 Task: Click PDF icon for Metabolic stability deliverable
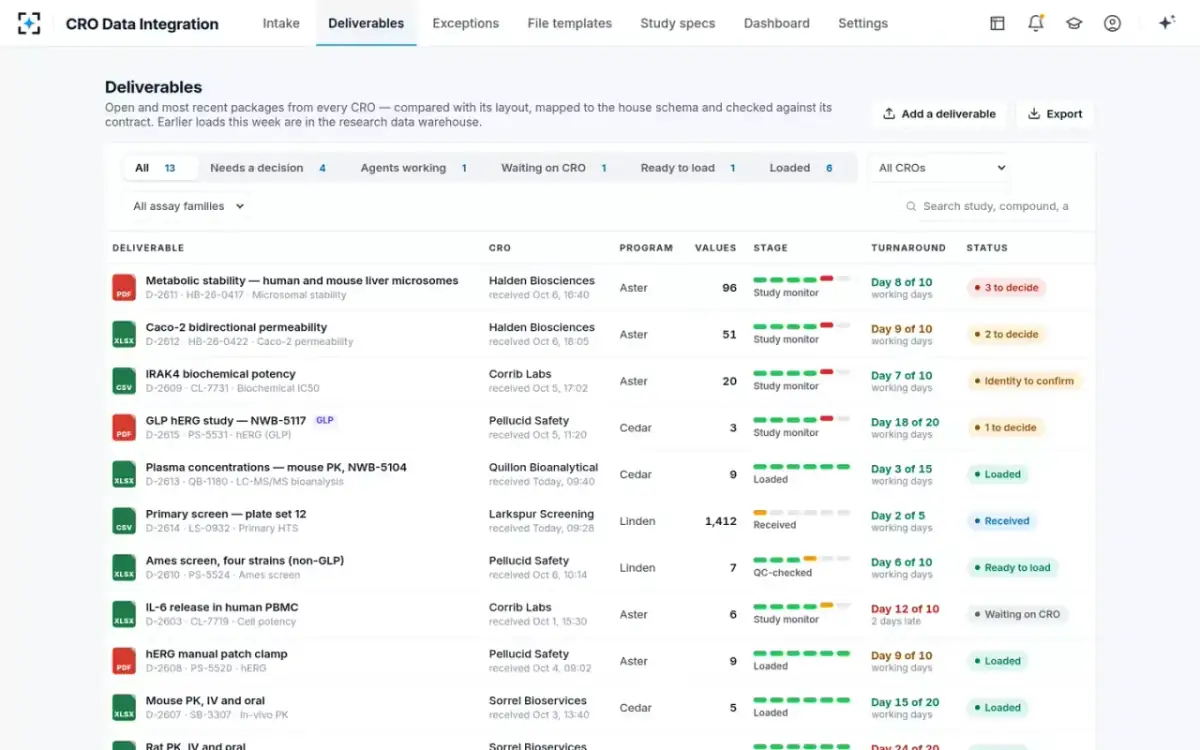tap(124, 288)
